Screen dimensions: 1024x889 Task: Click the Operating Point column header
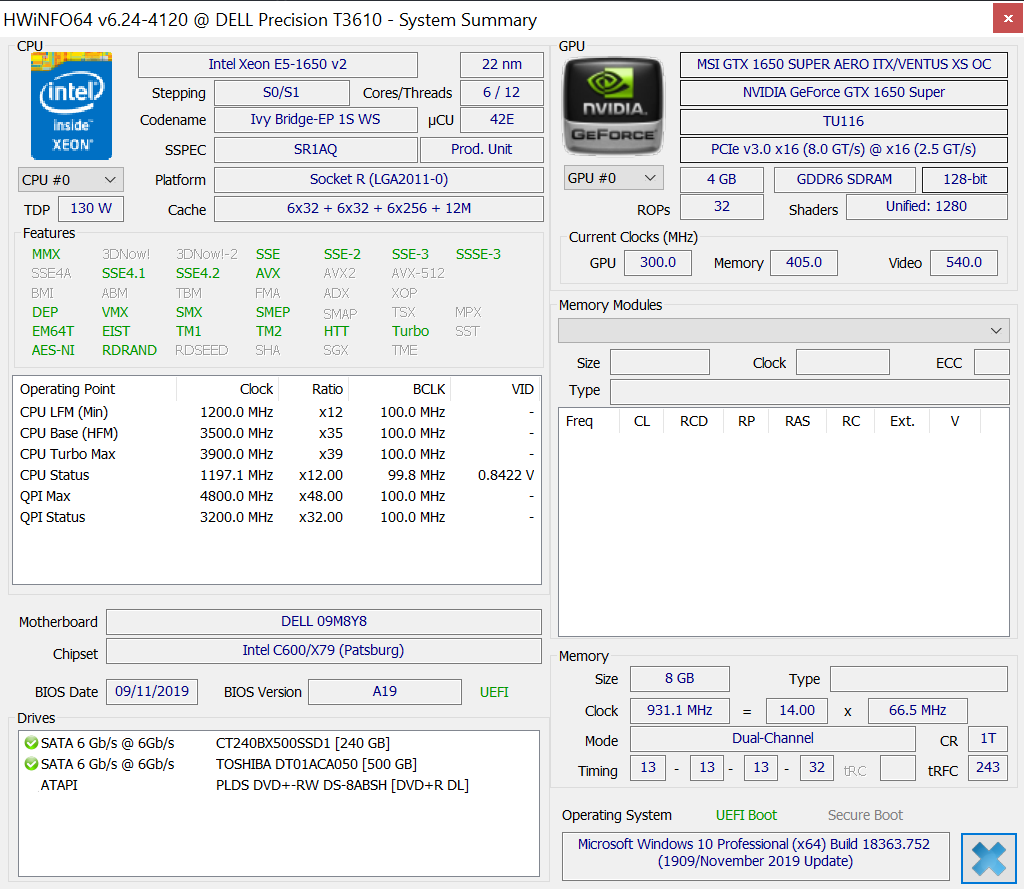(95, 389)
